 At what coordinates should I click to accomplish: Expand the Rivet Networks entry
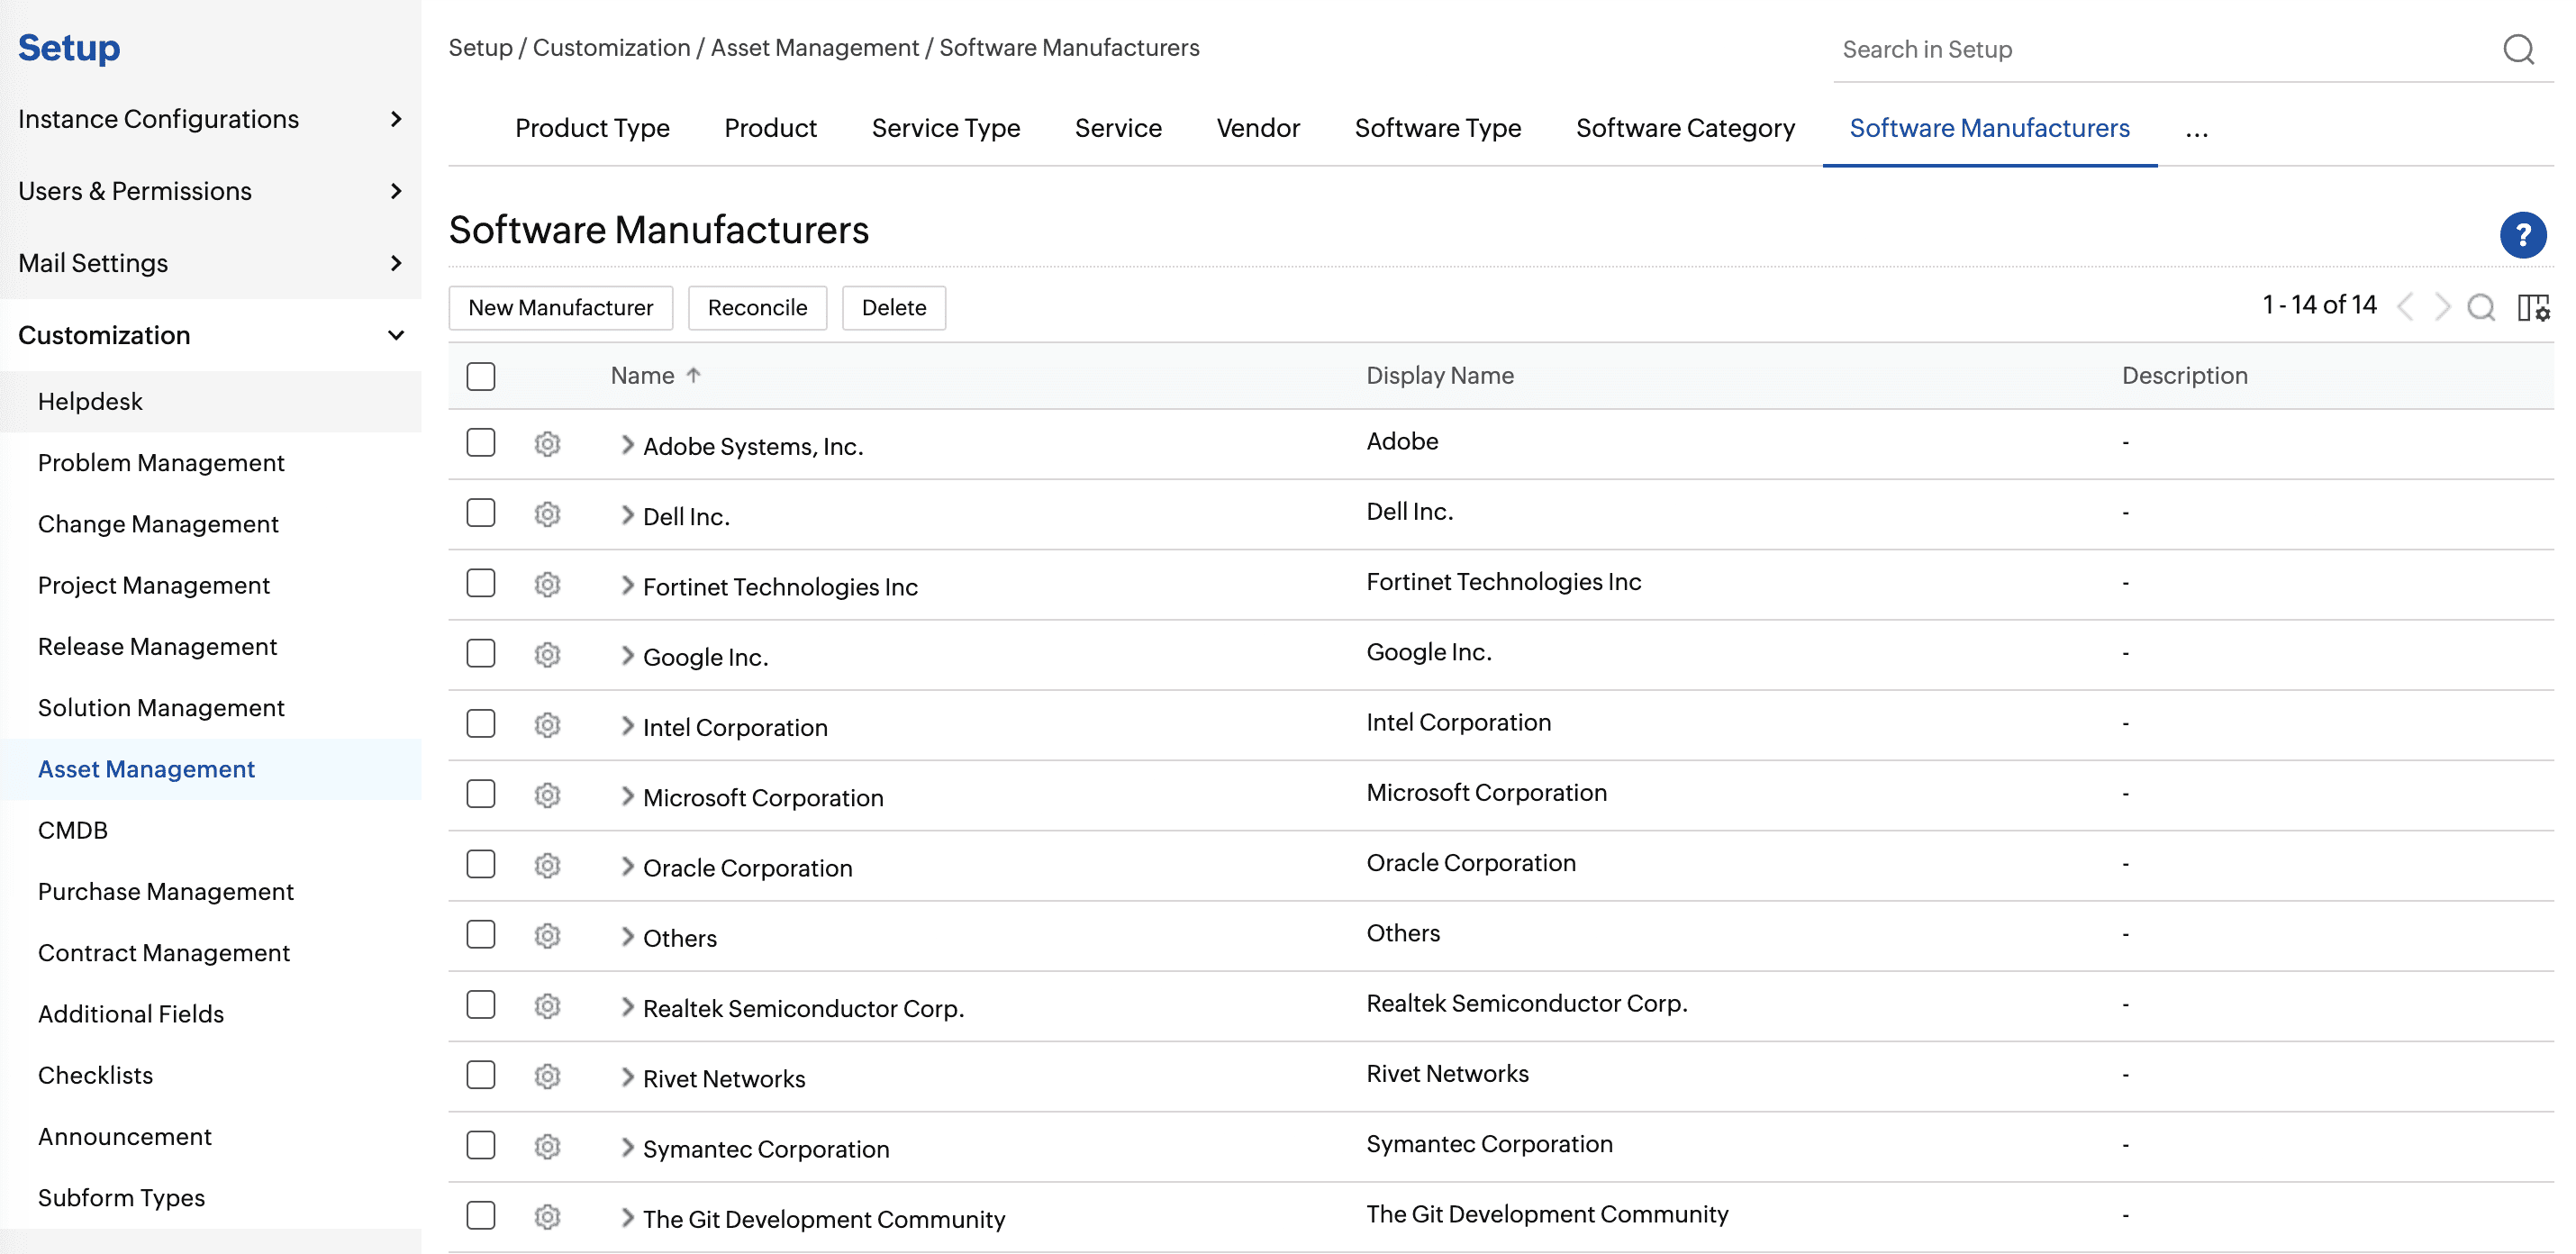pos(626,1076)
